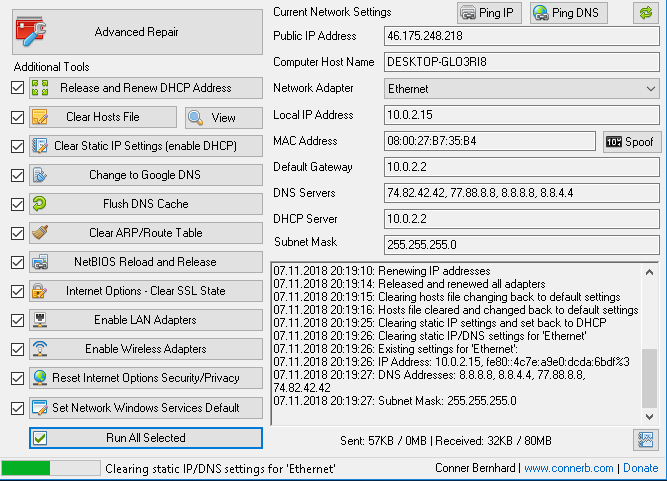Click the DNS Servers field
This screenshot has width=667, height=481.
pyautogui.click(x=522, y=193)
